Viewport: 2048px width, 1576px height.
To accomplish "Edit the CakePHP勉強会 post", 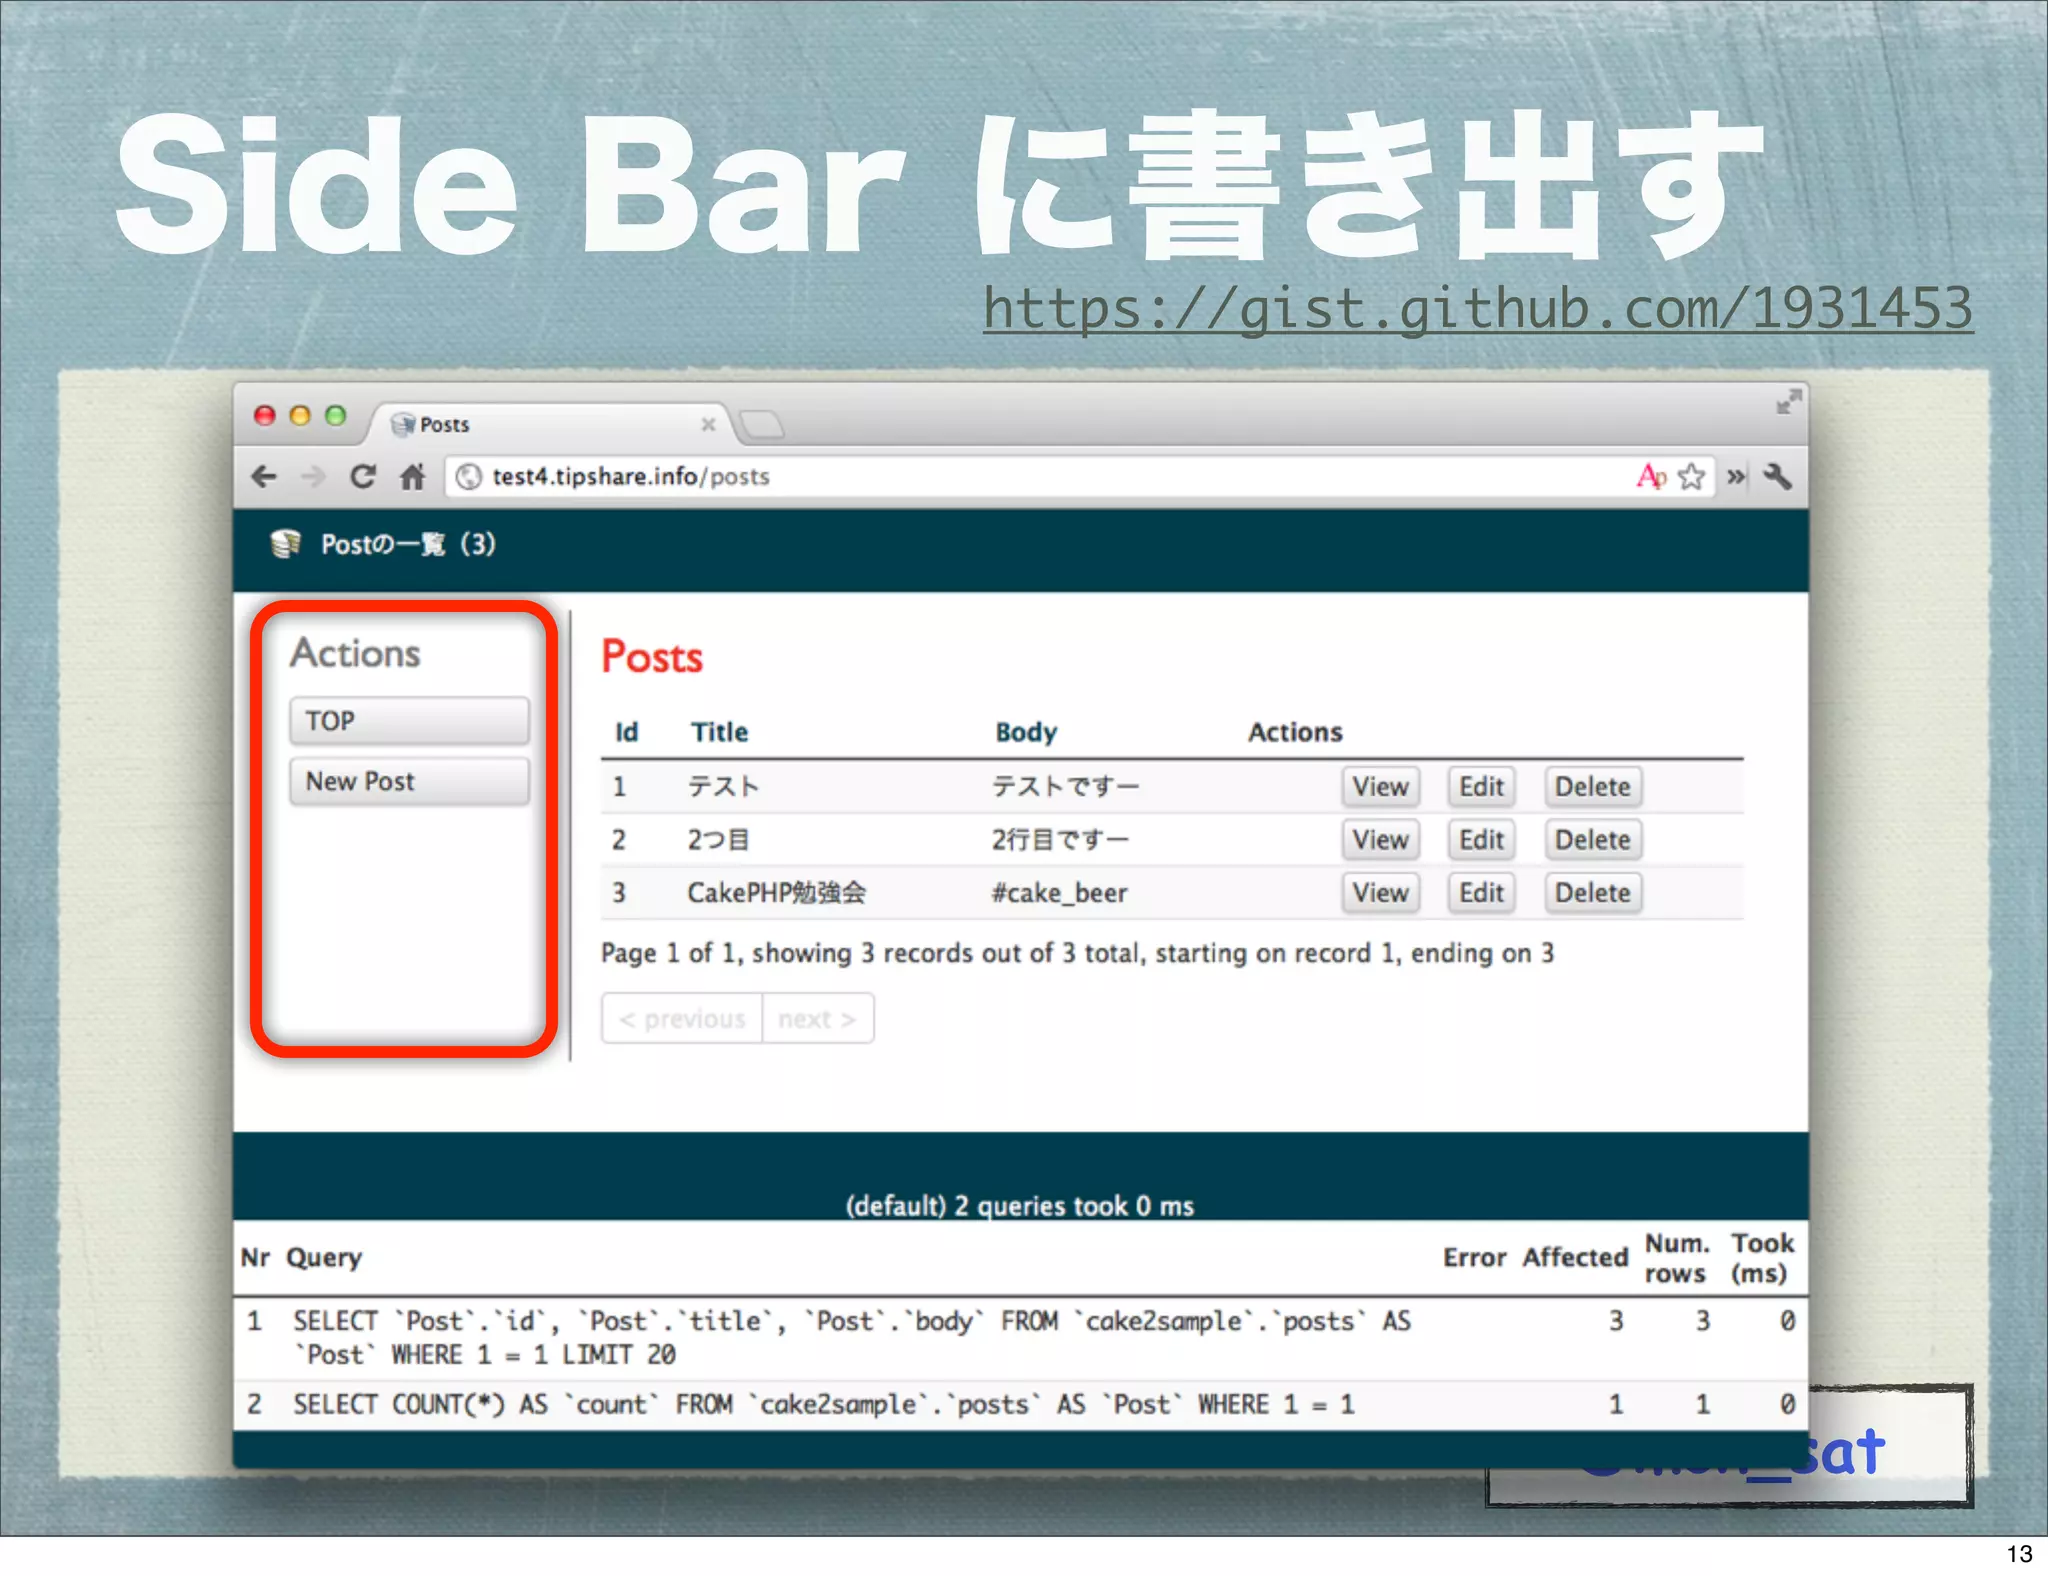I will coord(1481,892).
